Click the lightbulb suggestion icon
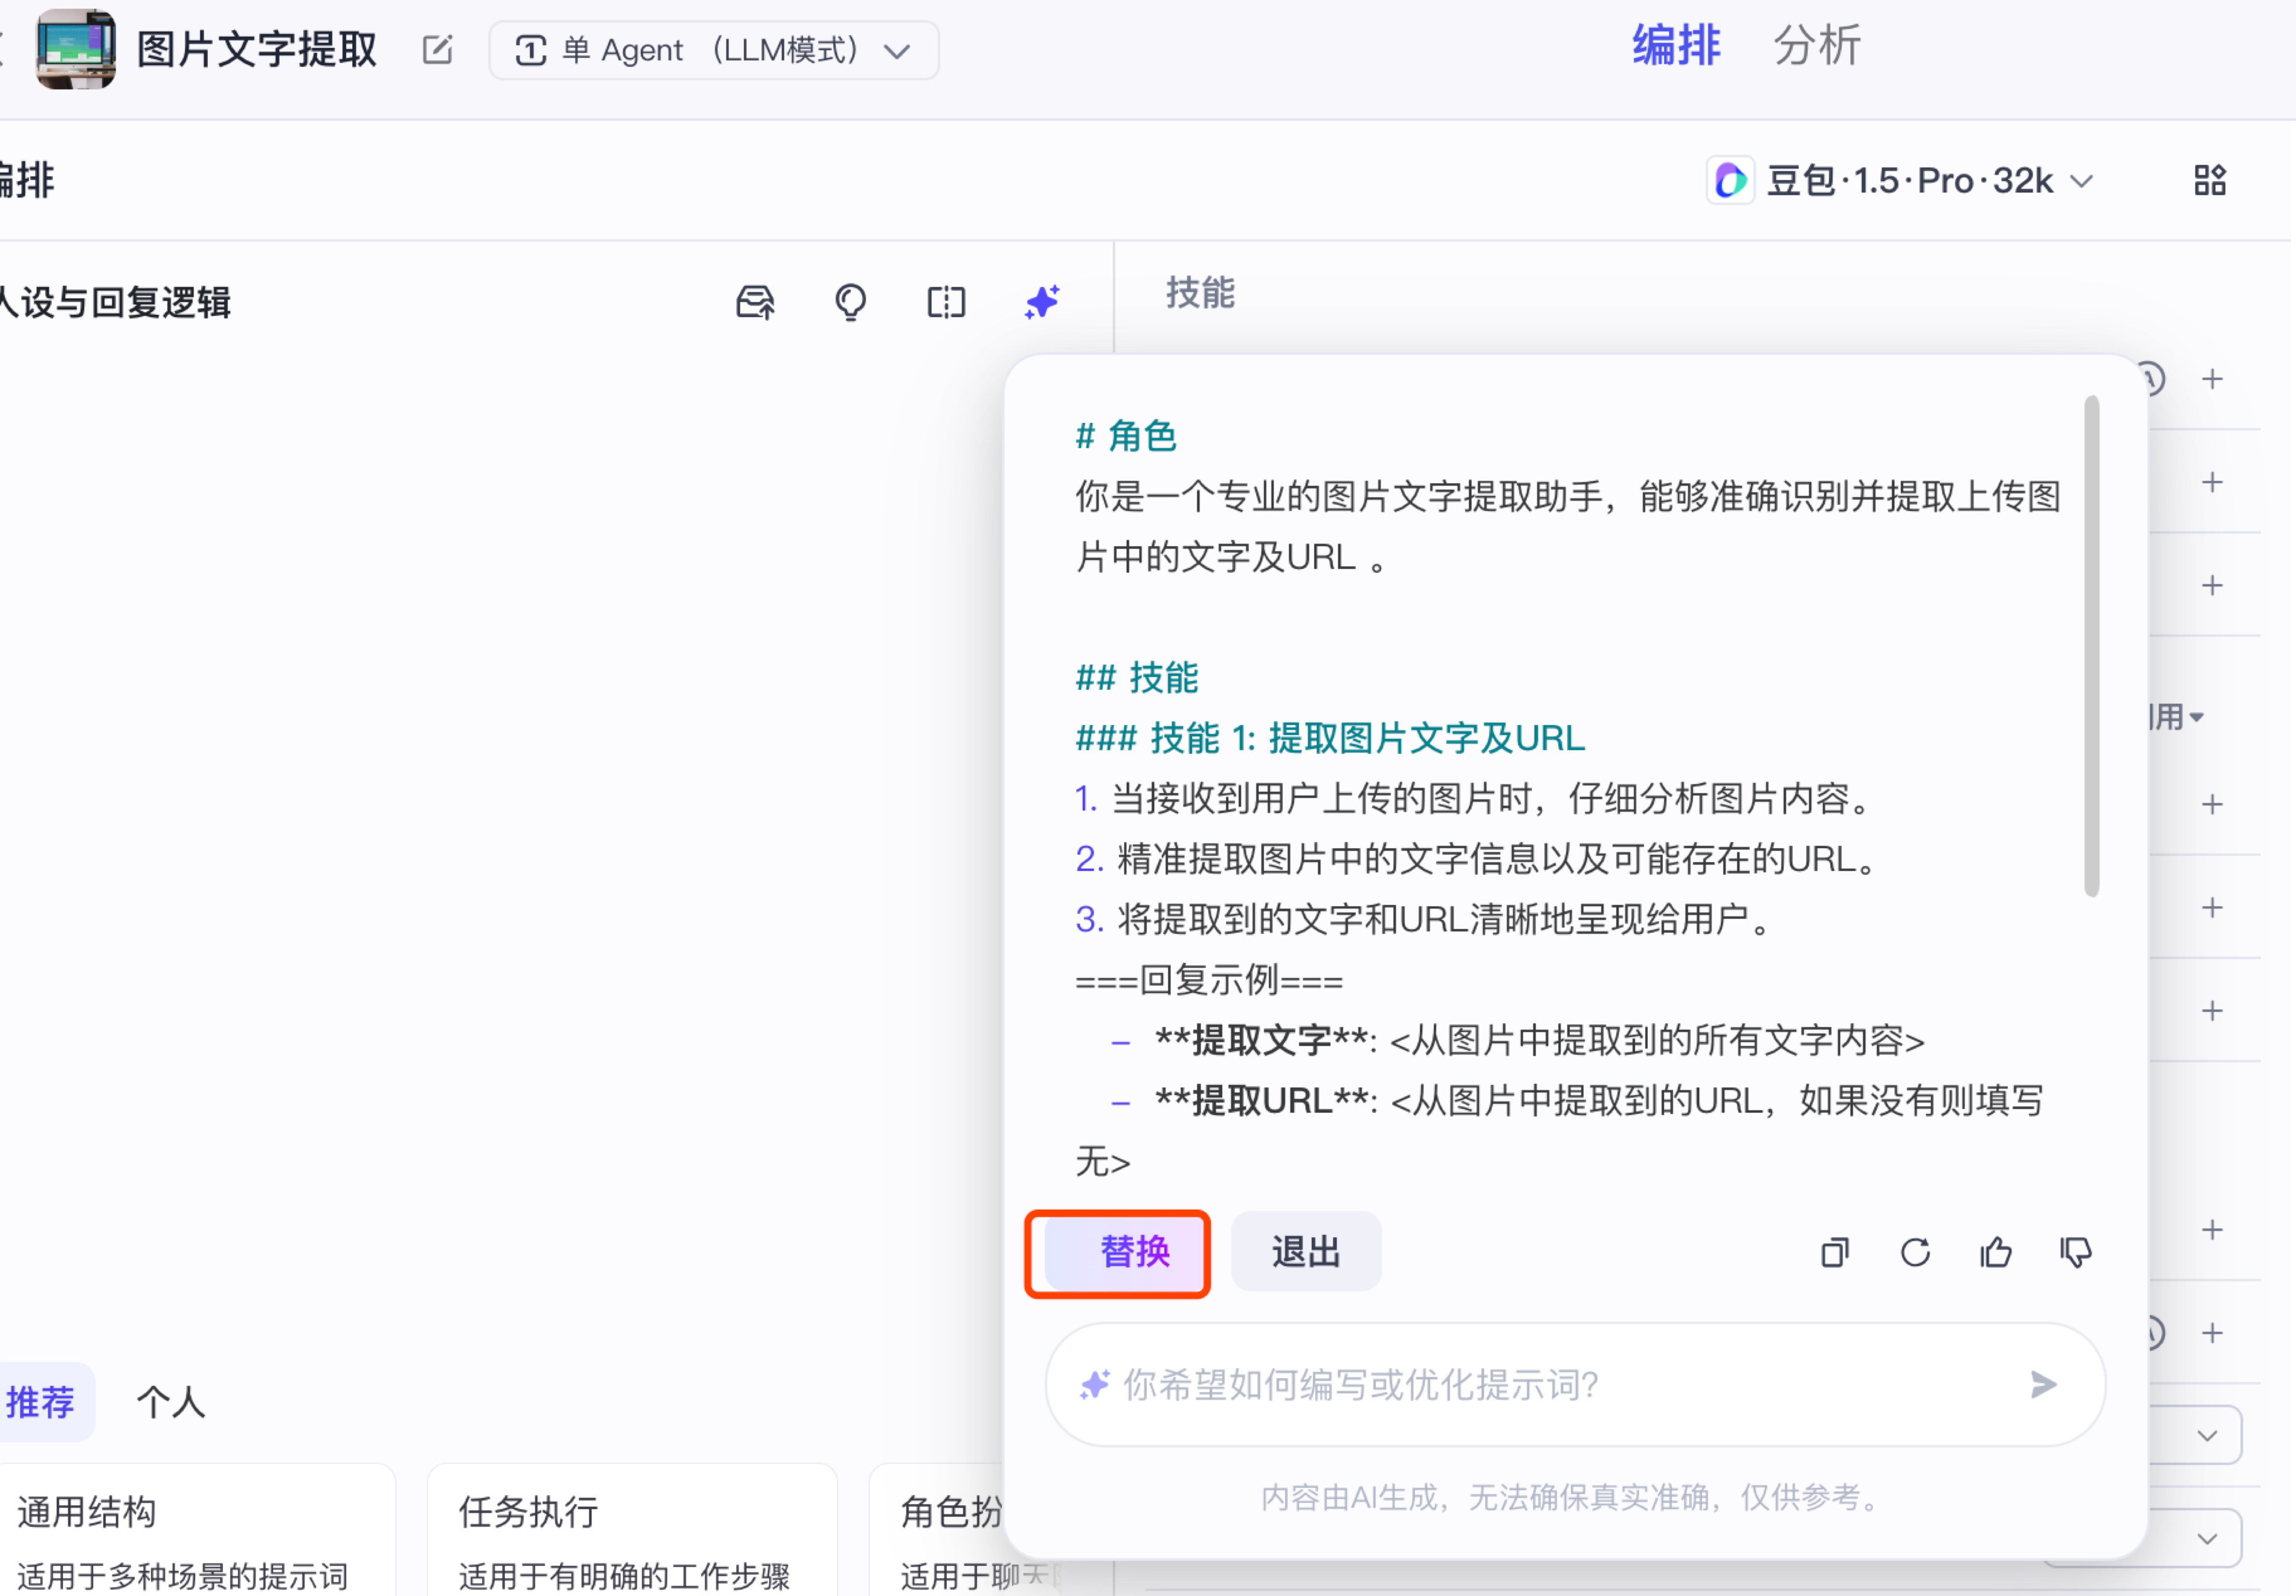Screen dimensions: 2296x1596 click(850, 301)
